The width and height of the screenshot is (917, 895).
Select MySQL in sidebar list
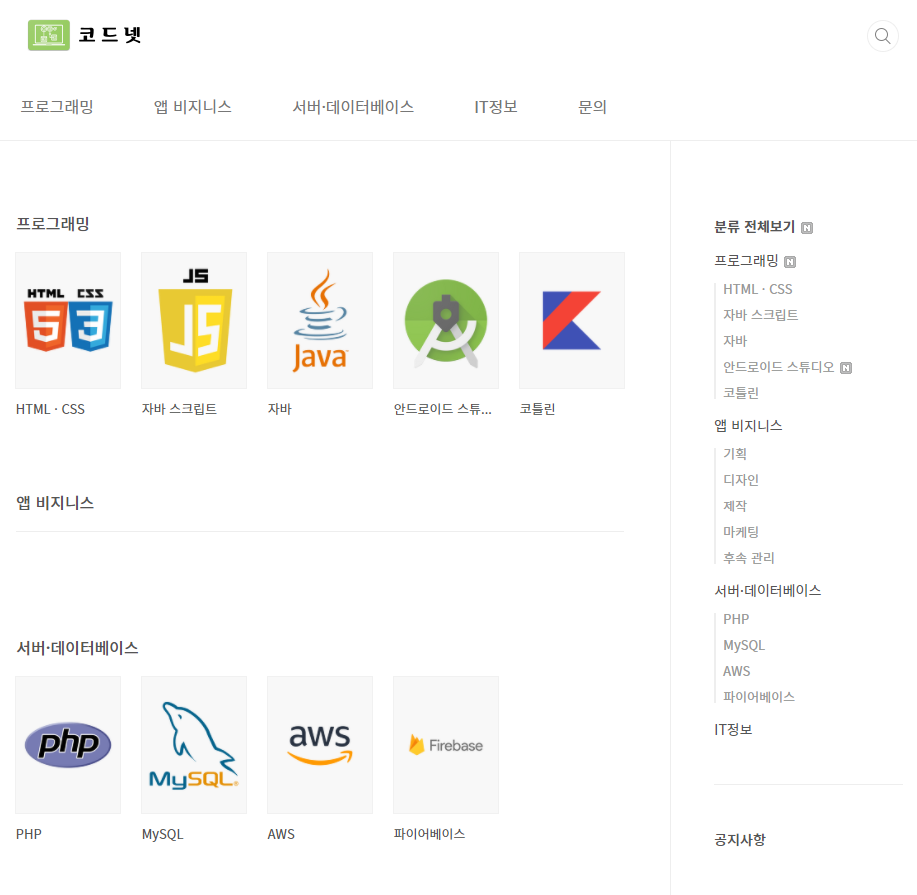tap(744, 645)
